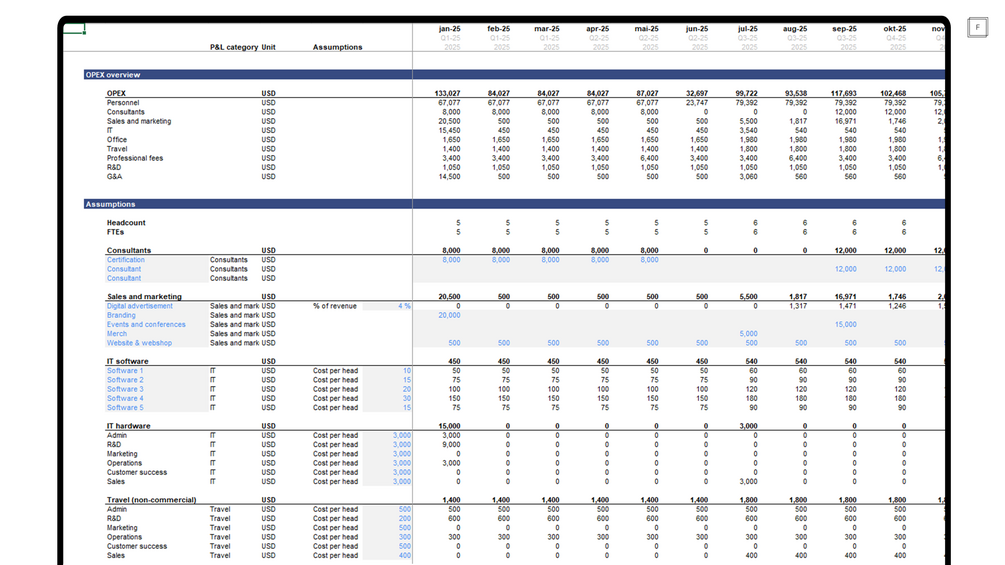The image size is (1005, 565).
Task: Select IT hardware Sales 3,000 in jul-25
Action: [x=748, y=482]
